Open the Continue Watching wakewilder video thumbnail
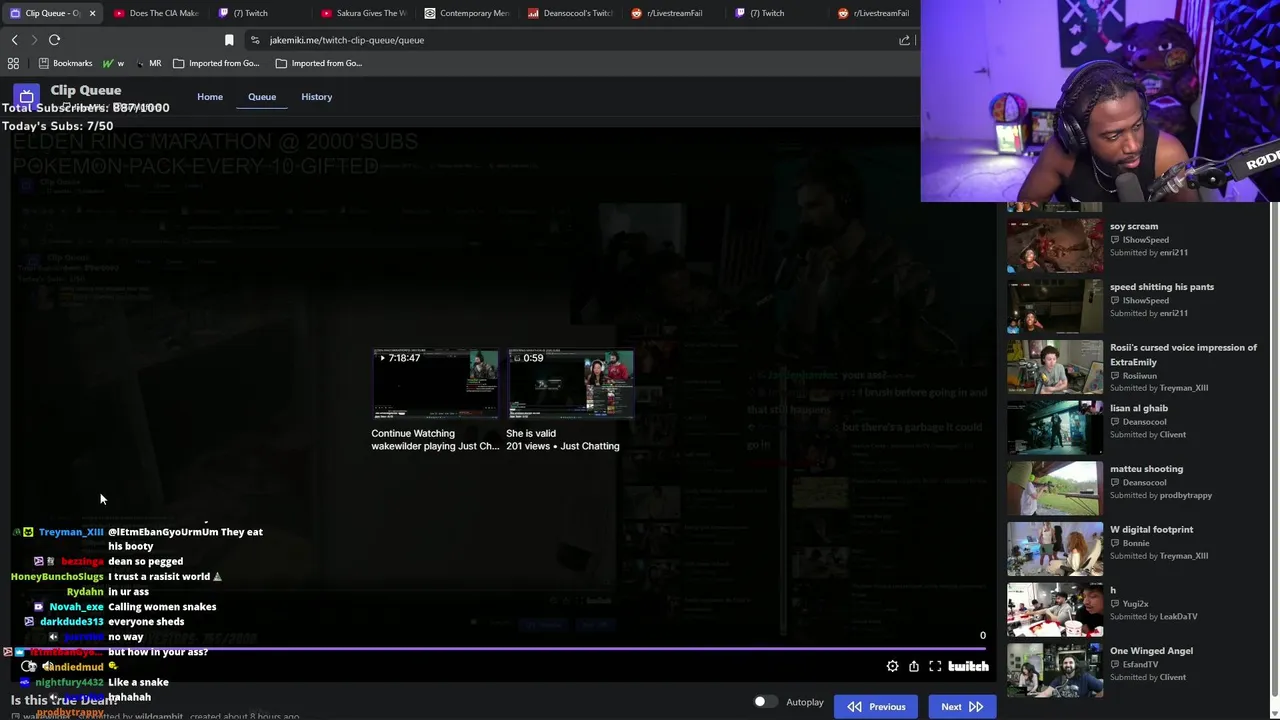This screenshot has height=720, width=1280. click(435, 384)
